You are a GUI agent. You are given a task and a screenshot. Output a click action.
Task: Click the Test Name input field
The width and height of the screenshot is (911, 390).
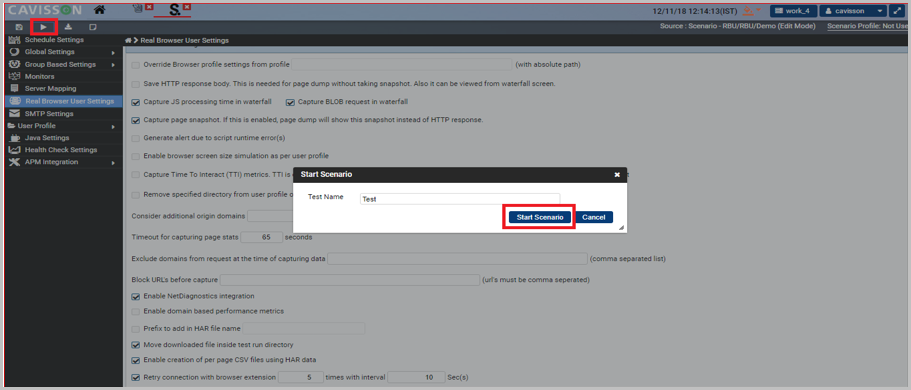coord(460,199)
